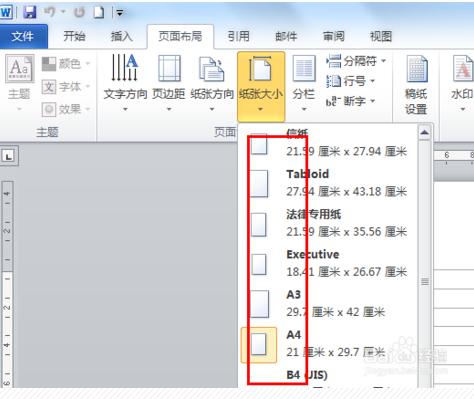Open the 邮件 tab
The height and width of the screenshot is (399, 474).
286,36
